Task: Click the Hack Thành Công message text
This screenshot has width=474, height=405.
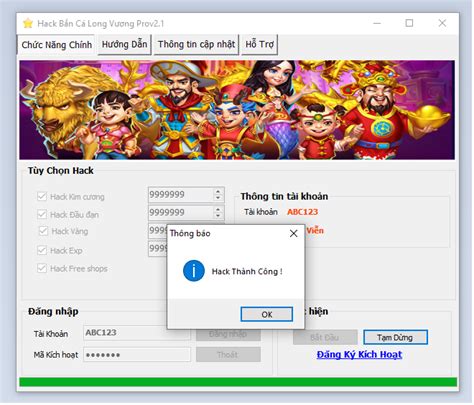Action: point(247,271)
